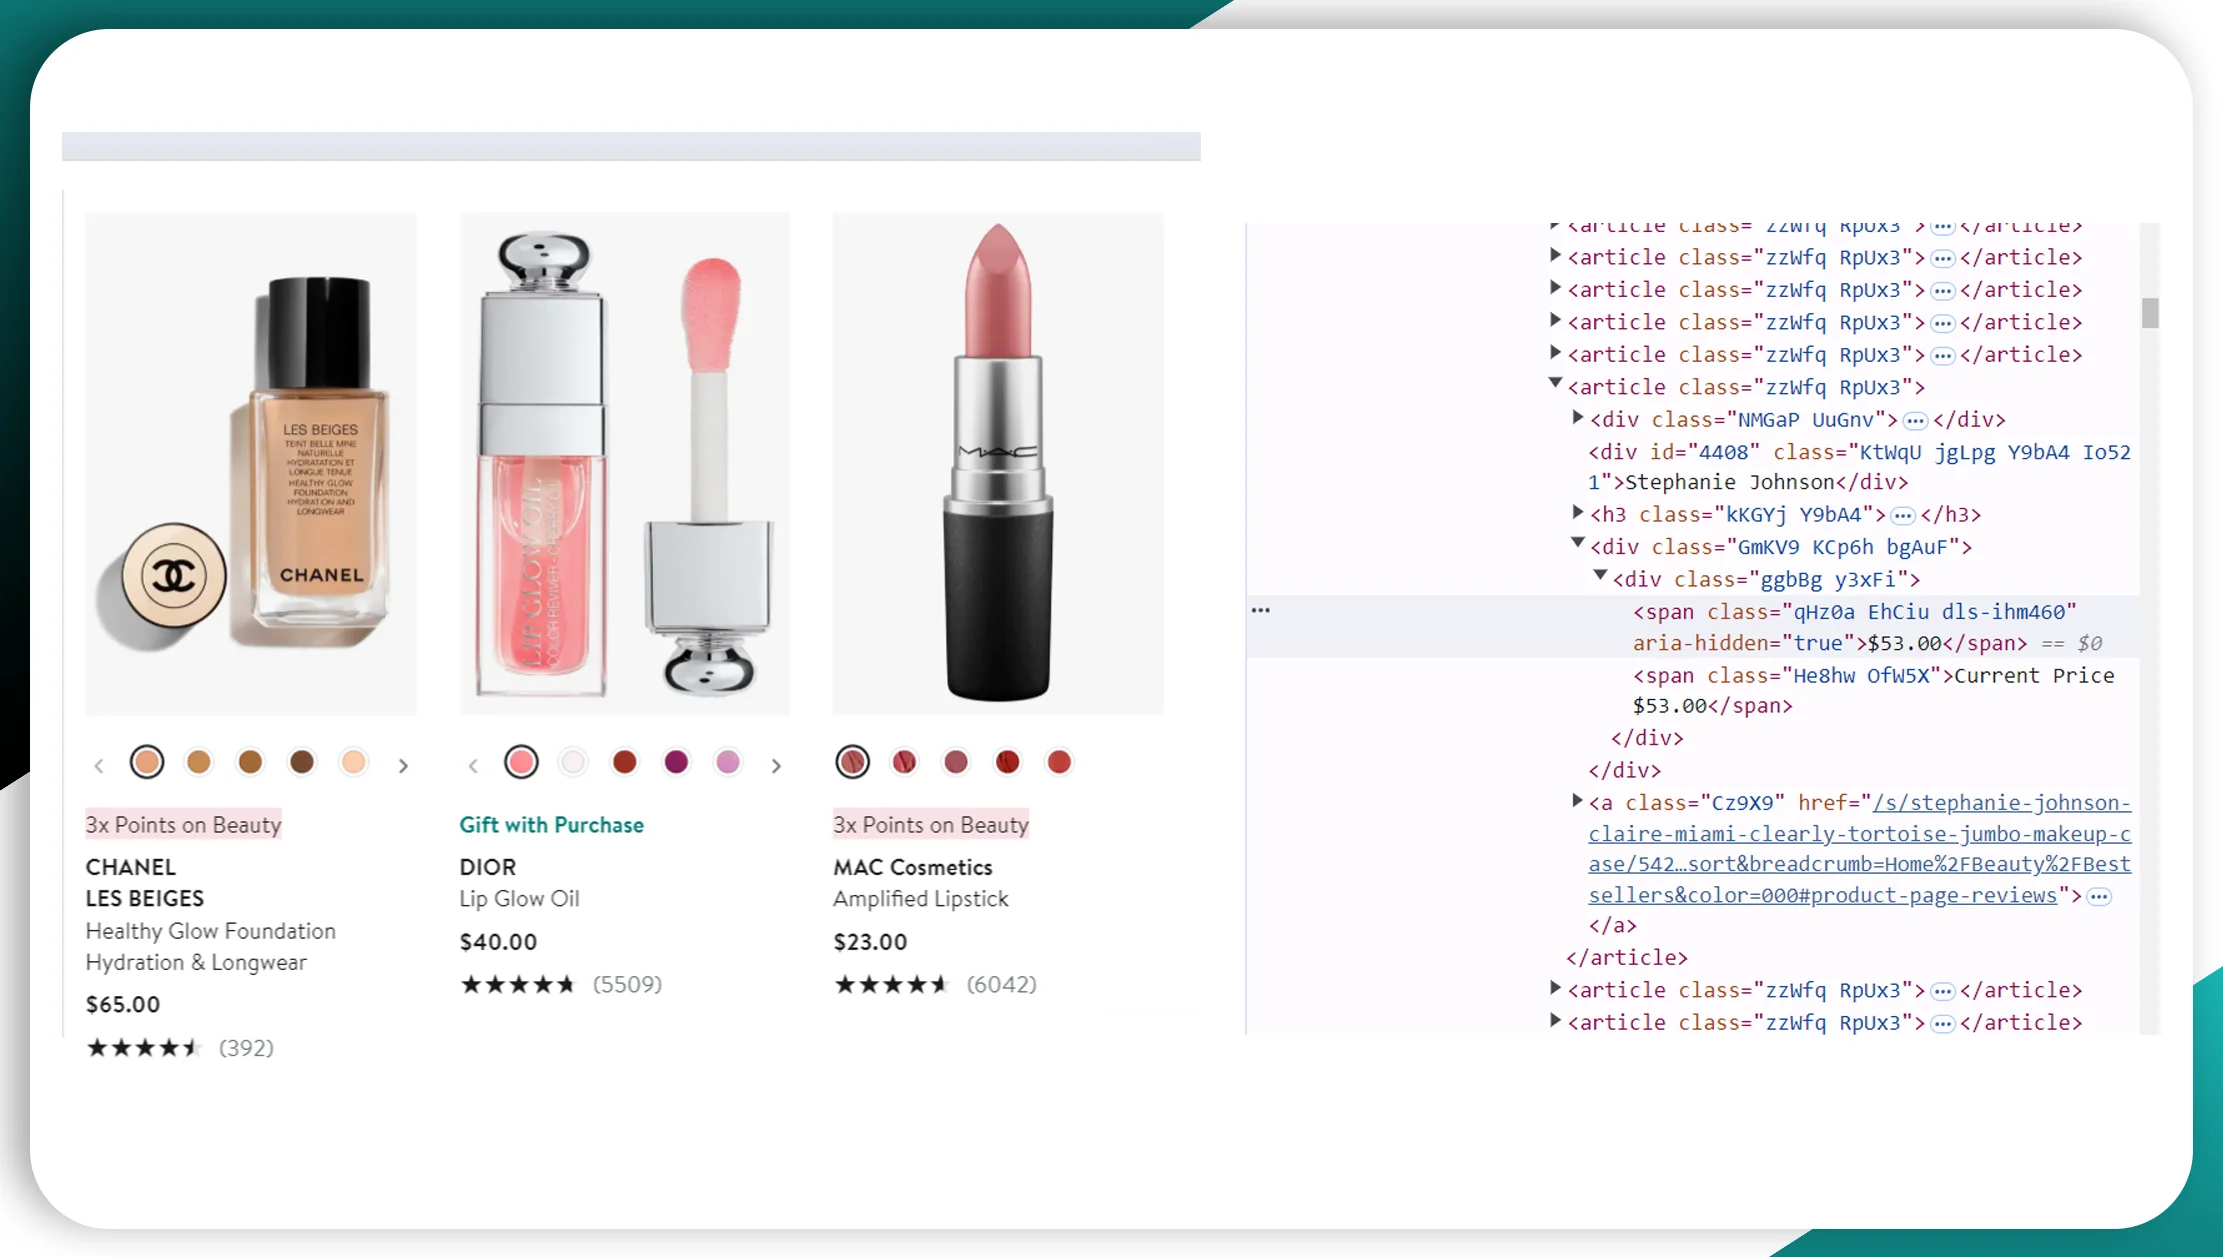Click ellipsis in h3 kKGYj Y9bA4 row
This screenshot has width=2223, height=1257.
click(1903, 516)
